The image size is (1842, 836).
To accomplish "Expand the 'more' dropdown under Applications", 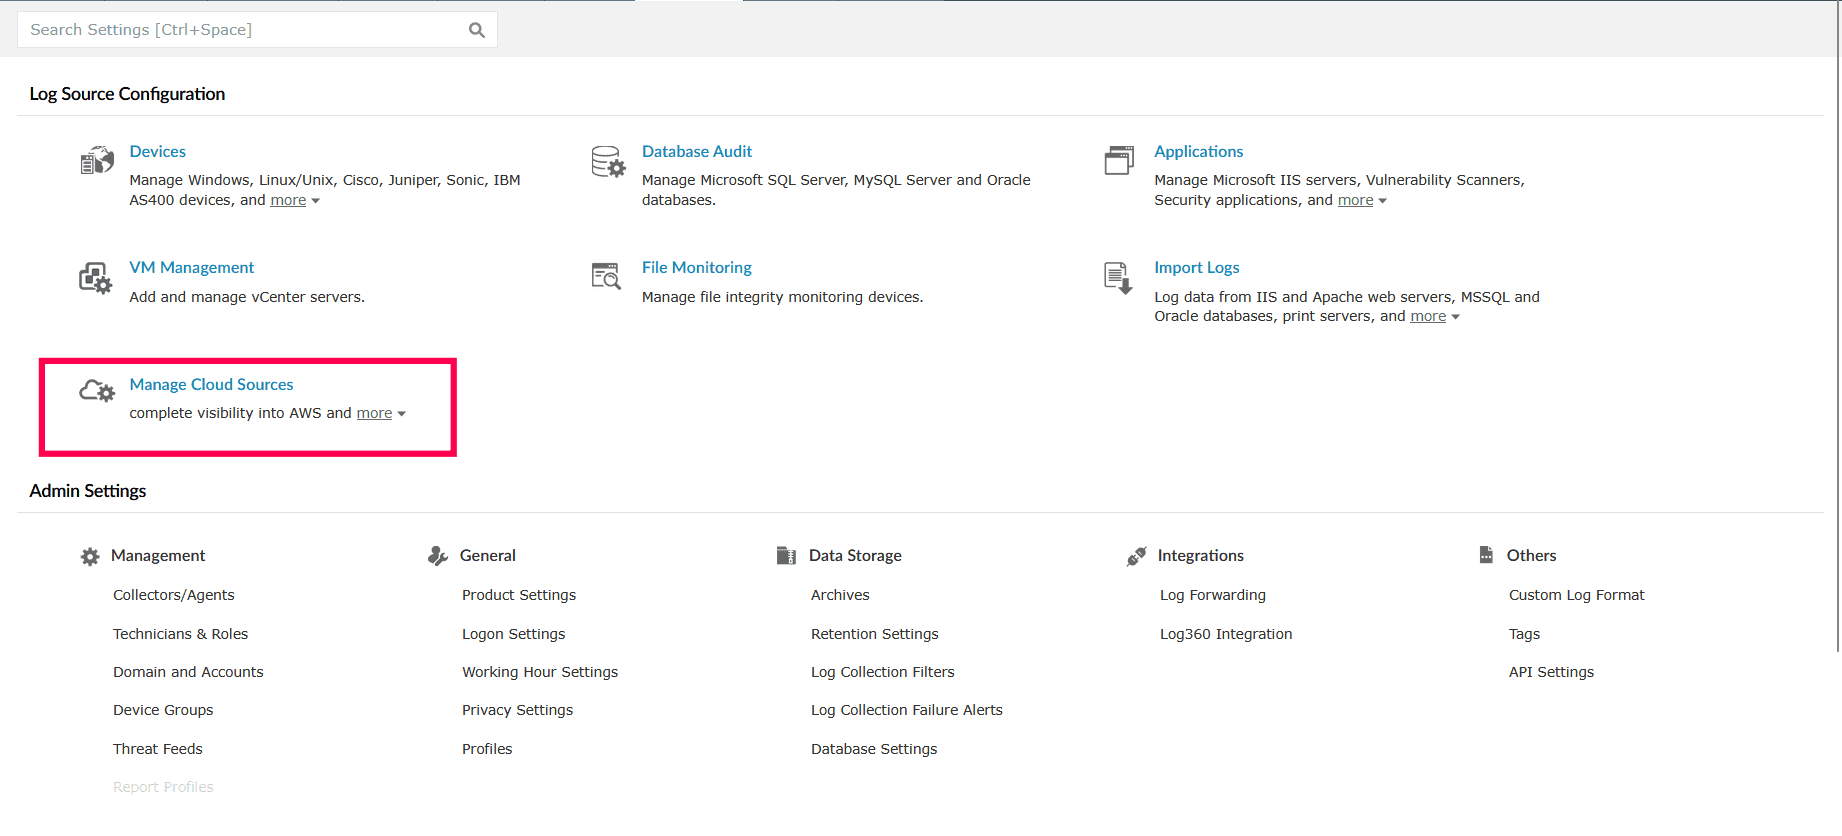I will point(1362,201).
